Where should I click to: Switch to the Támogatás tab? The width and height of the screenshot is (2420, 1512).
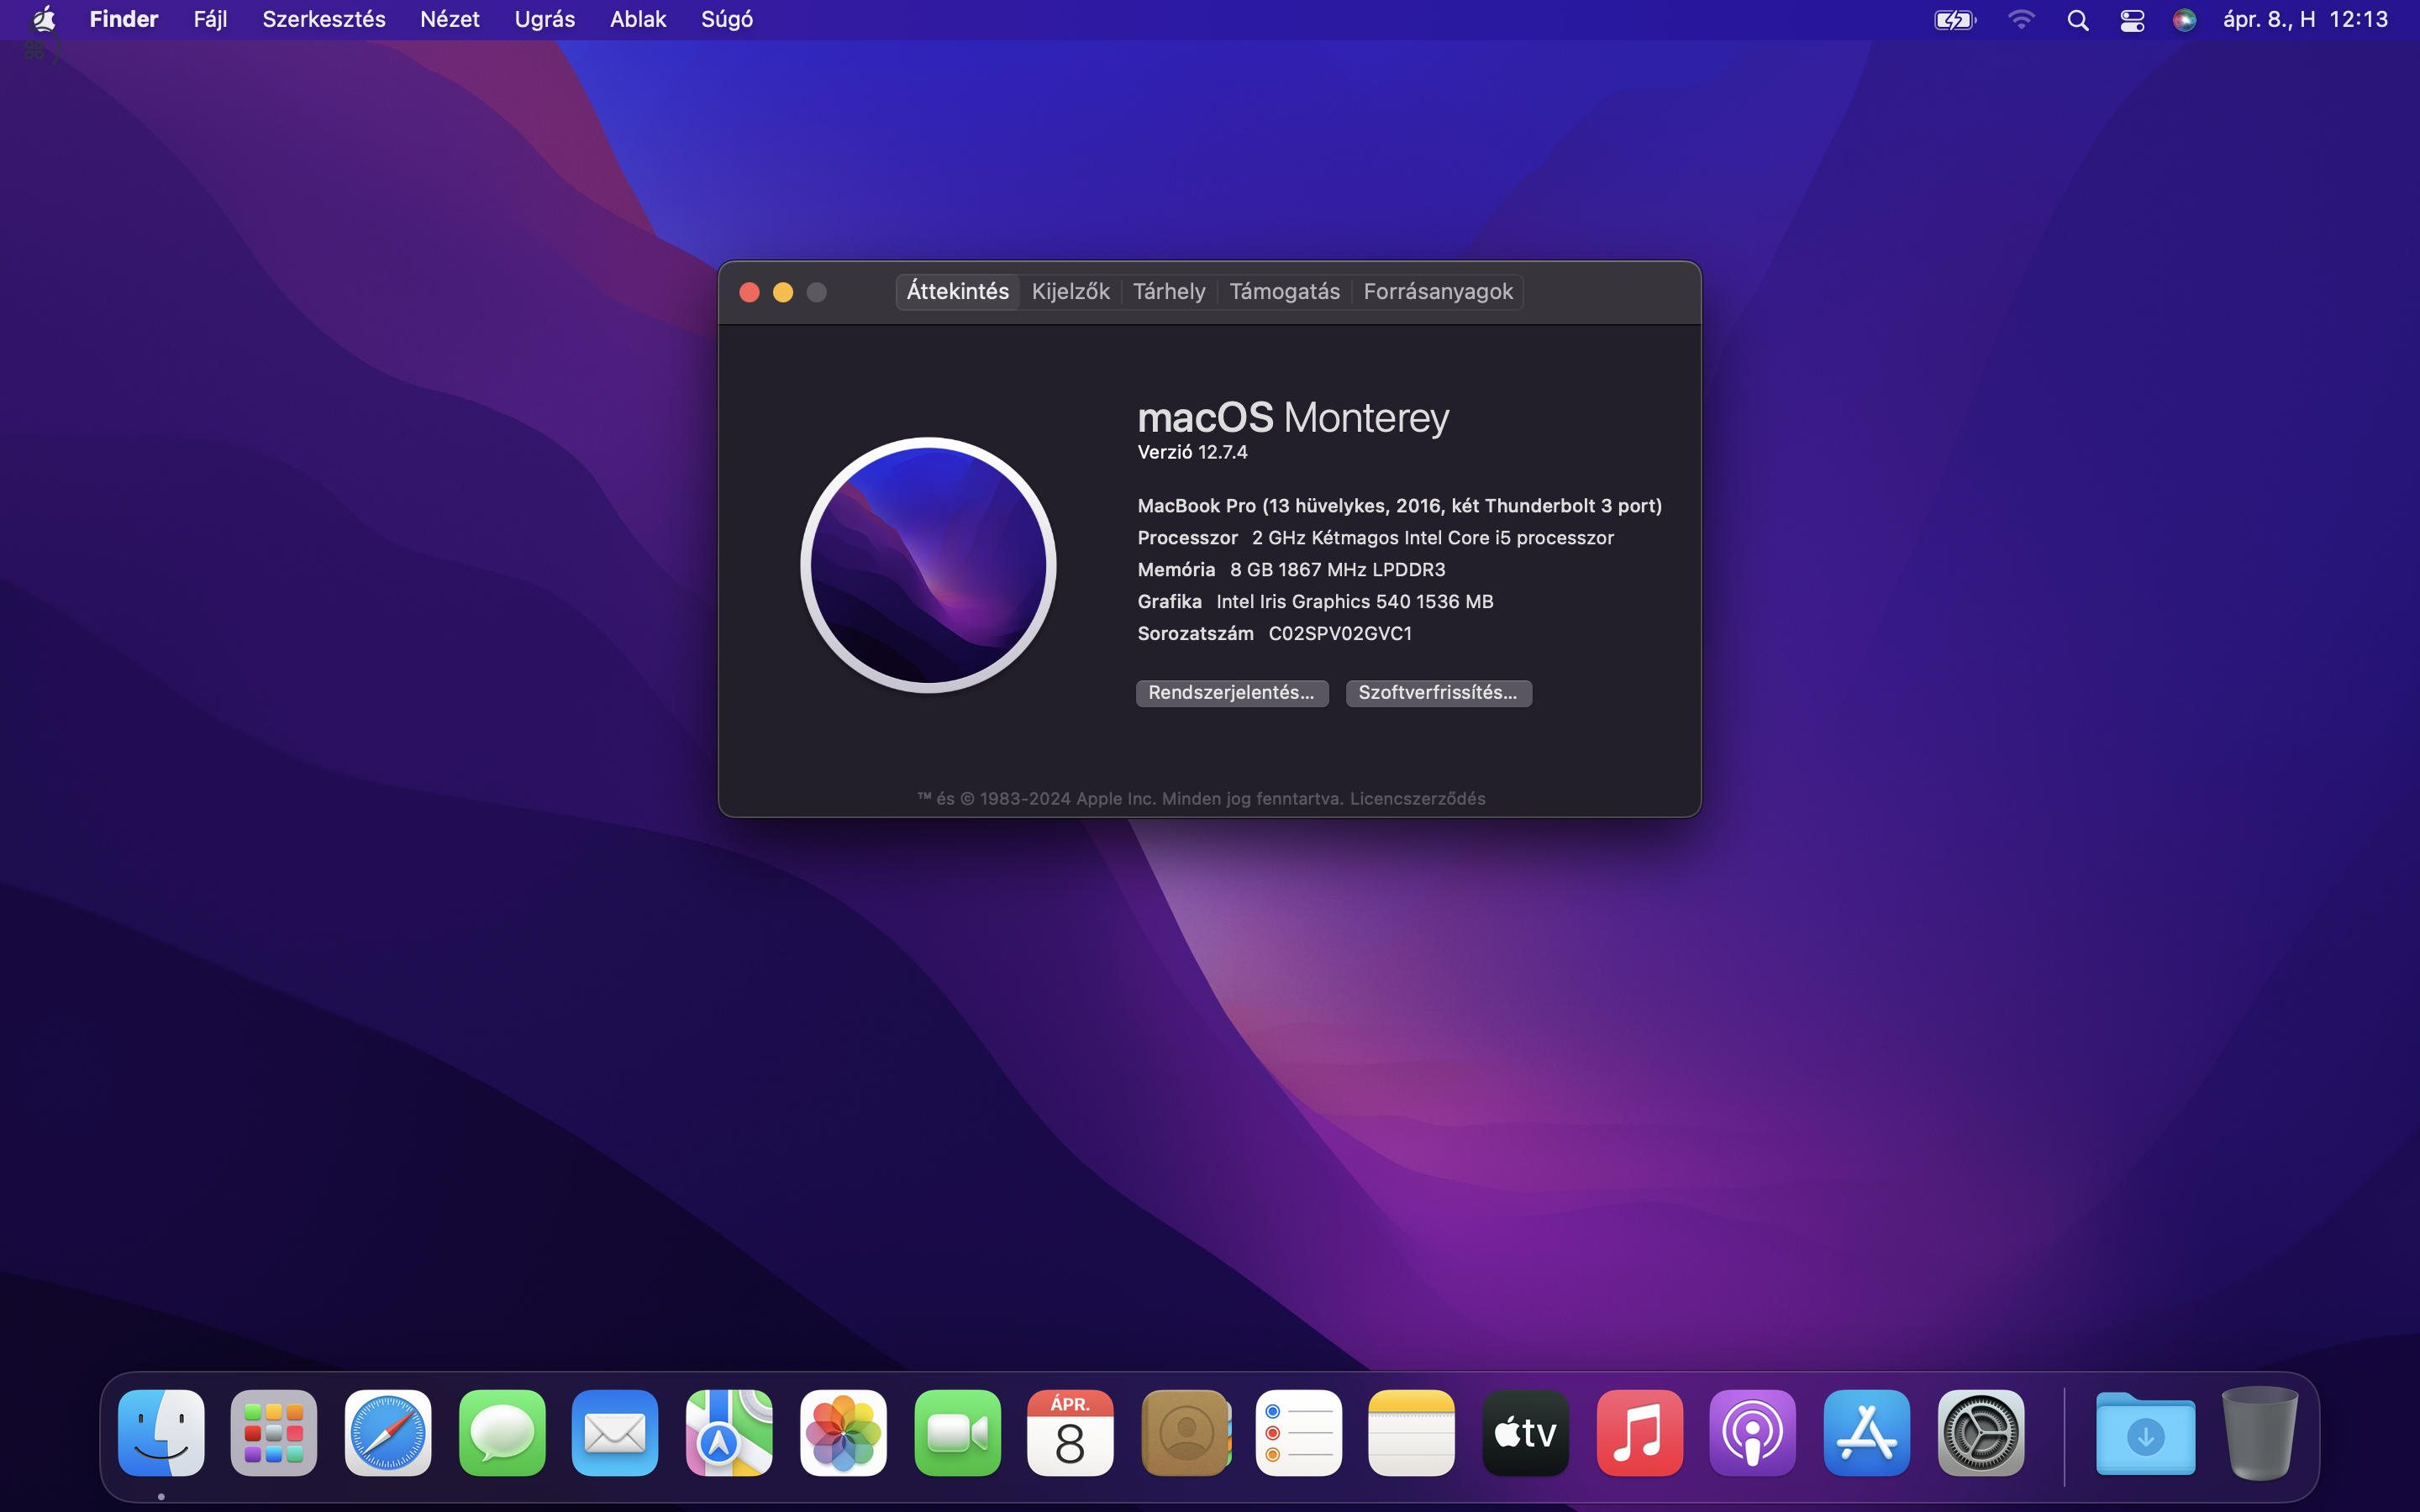pos(1284,291)
